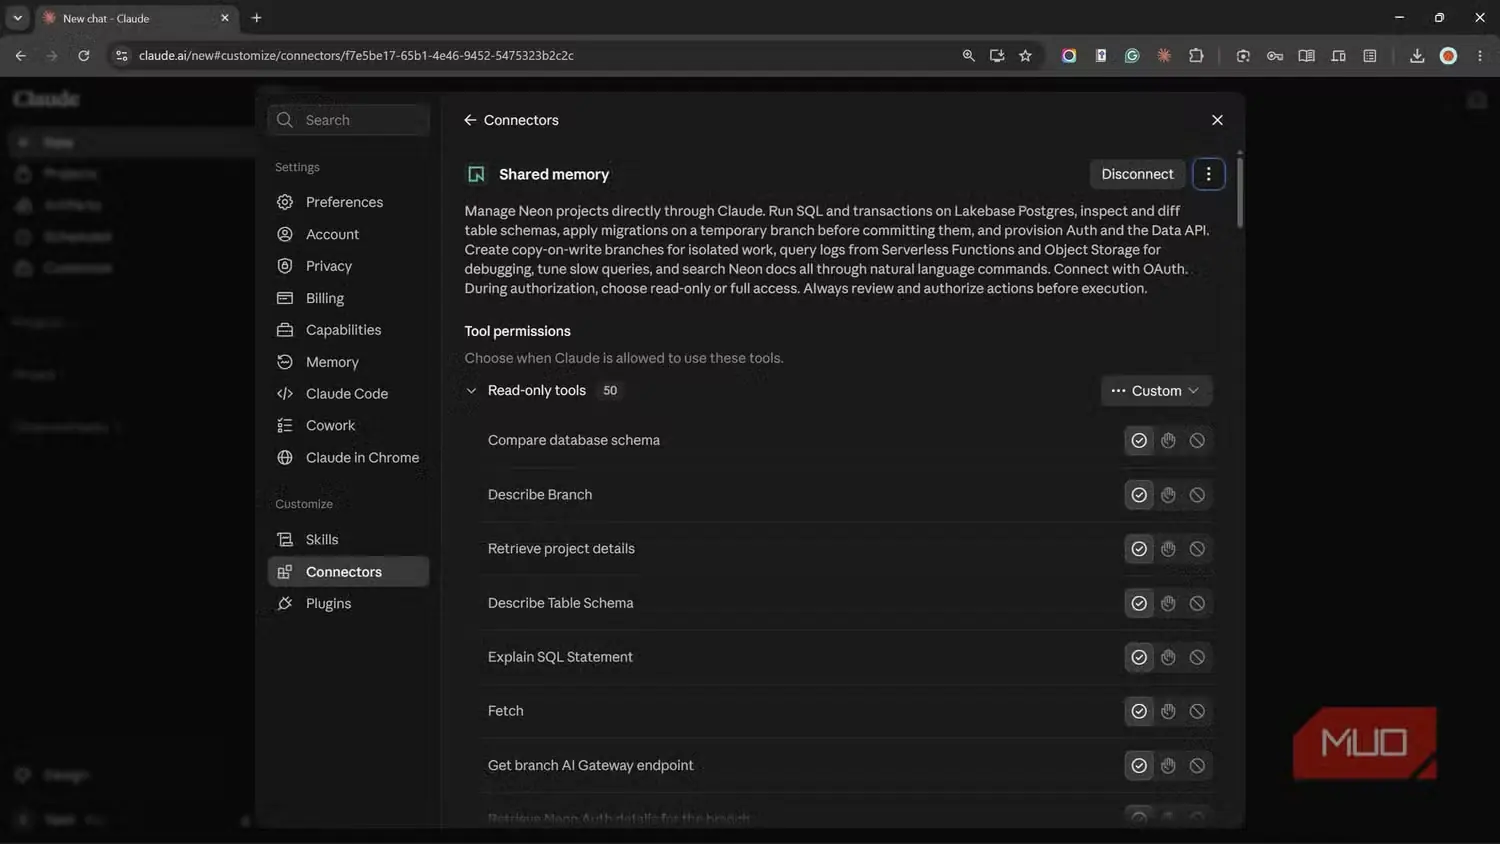
Task: Set Get branch AI Gateway endpoint to needs approval
Action: point(1168,766)
